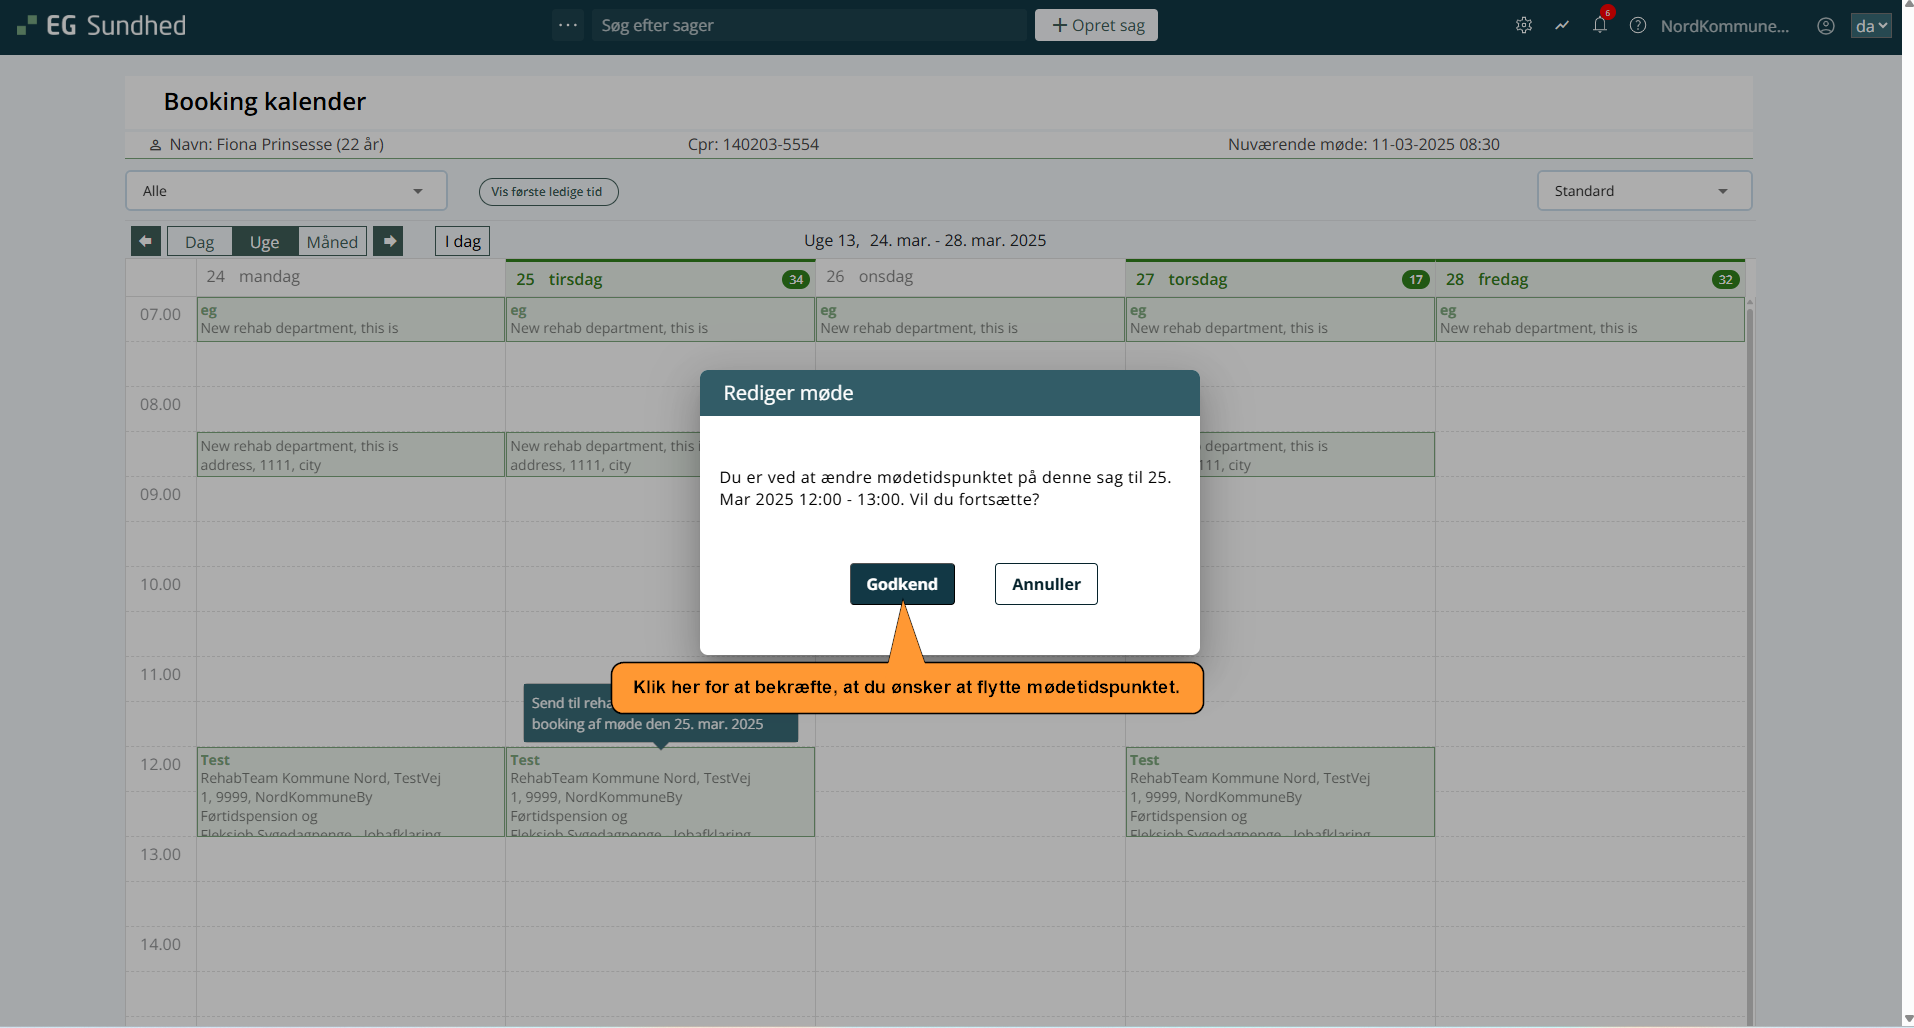The width and height of the screenshot is (1914, 1028).
Task: Click Godkend to confirm the meeting change
Action: pyautogui.click(x=901, y=584)
